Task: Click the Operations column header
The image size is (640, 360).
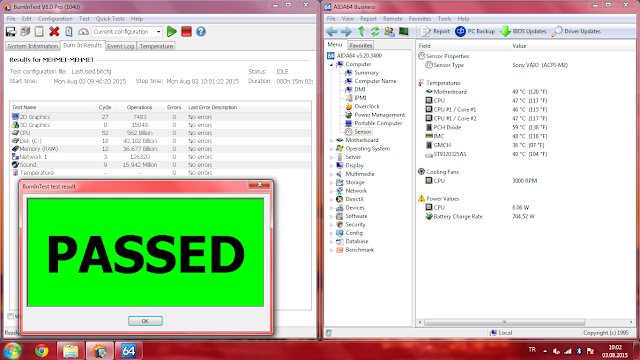Action: click(139, 107)
